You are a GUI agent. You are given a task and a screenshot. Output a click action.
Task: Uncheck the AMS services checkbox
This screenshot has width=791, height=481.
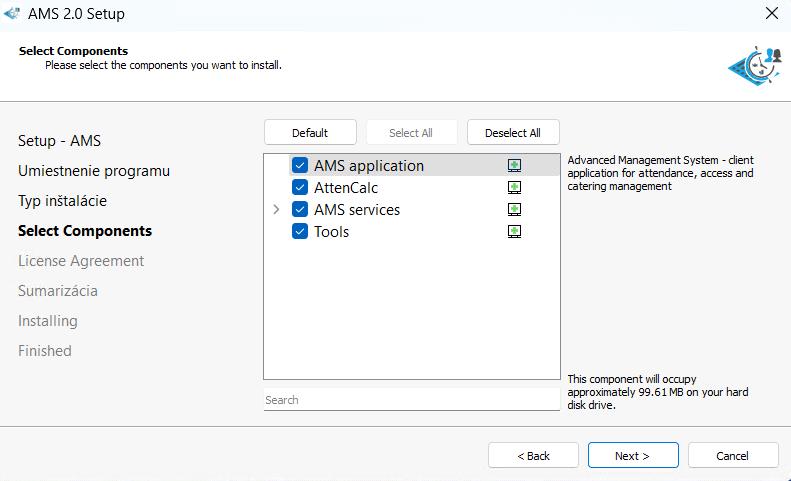(x=300, y=210)
